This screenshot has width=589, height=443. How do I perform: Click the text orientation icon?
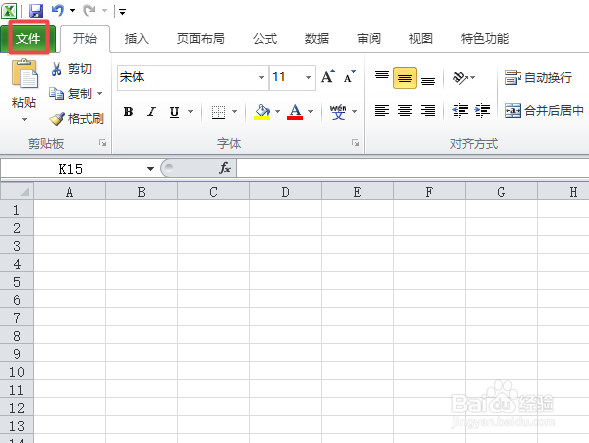click(460, 78)
